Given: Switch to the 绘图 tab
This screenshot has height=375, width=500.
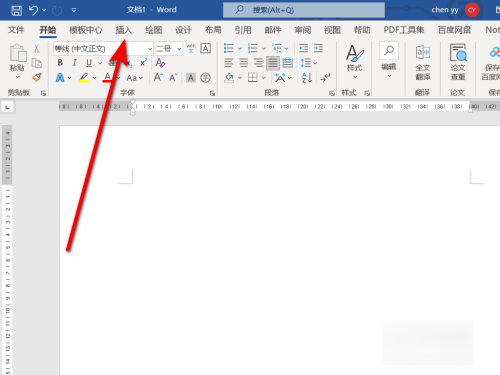Looking at the screenshot, I should [x=153, y=30].
